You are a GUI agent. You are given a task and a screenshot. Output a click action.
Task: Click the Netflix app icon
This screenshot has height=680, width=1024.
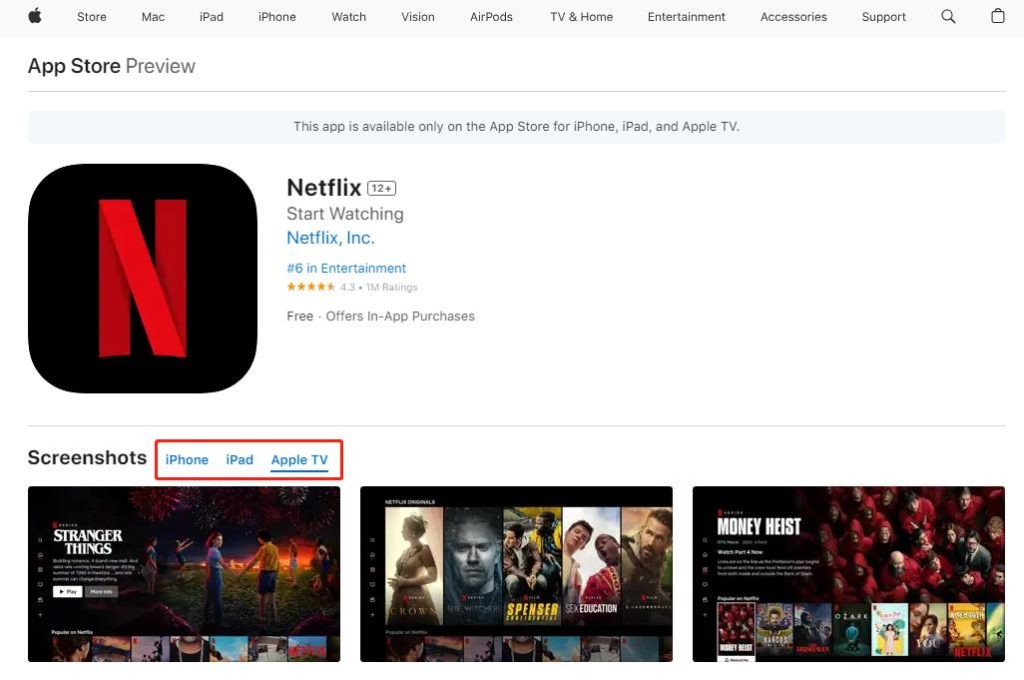point(142,278)
